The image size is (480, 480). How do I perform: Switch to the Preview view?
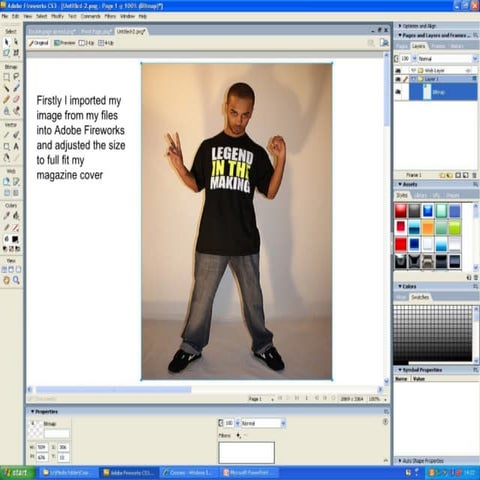65,43
